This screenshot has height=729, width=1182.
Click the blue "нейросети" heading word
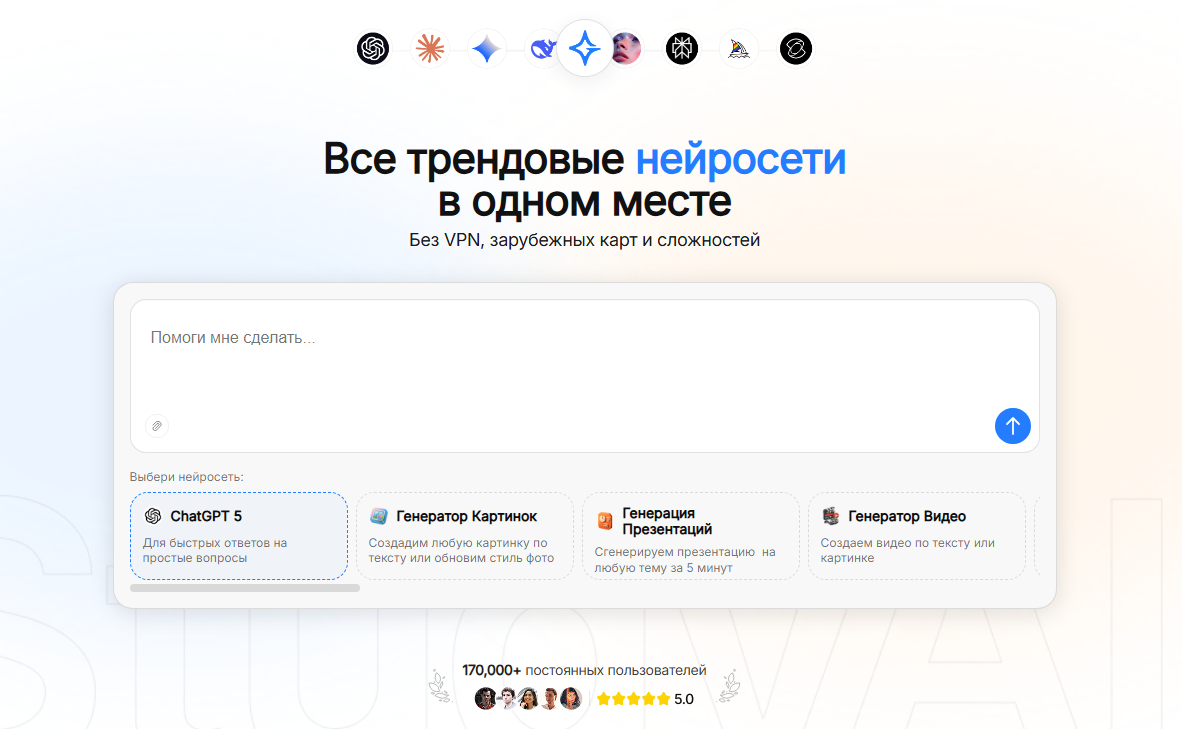[741, 158]
